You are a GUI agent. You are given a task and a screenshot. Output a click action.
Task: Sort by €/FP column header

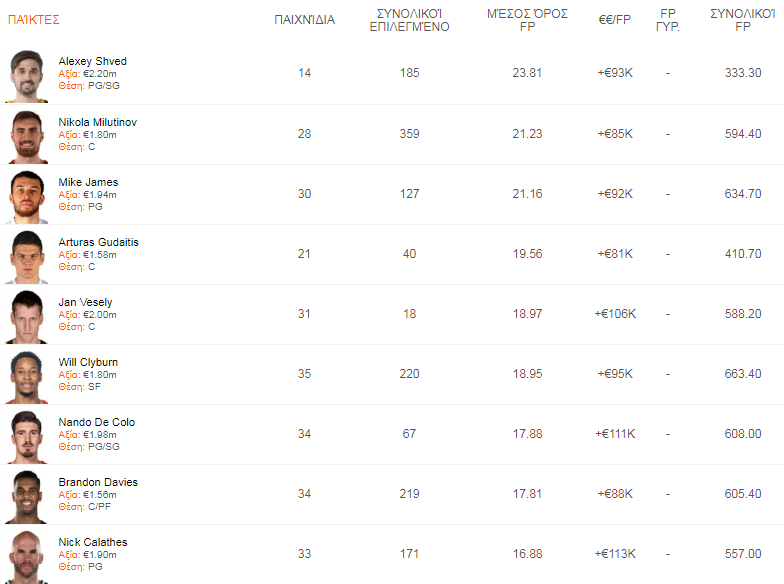coord(614,20)
